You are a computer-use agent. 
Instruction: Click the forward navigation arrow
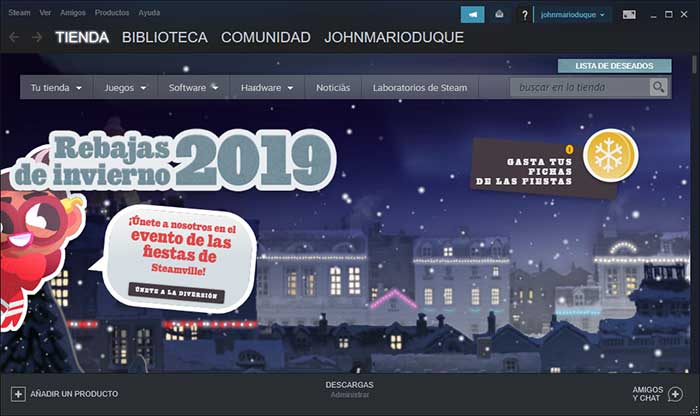[37, 37]
